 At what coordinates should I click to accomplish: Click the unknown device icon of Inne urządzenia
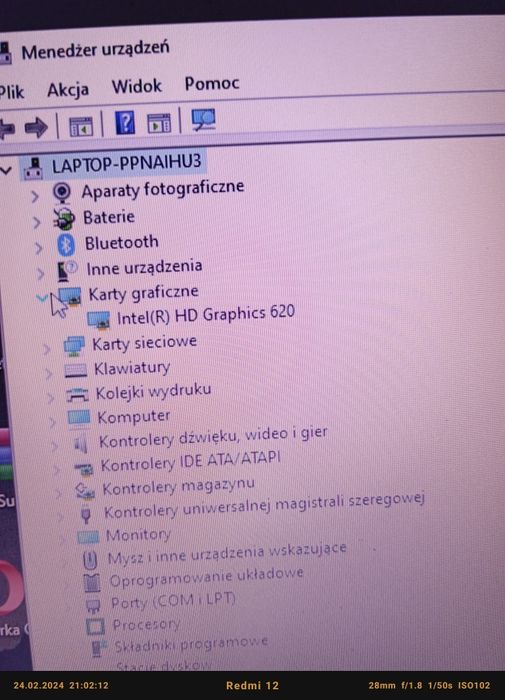point(67,271)
